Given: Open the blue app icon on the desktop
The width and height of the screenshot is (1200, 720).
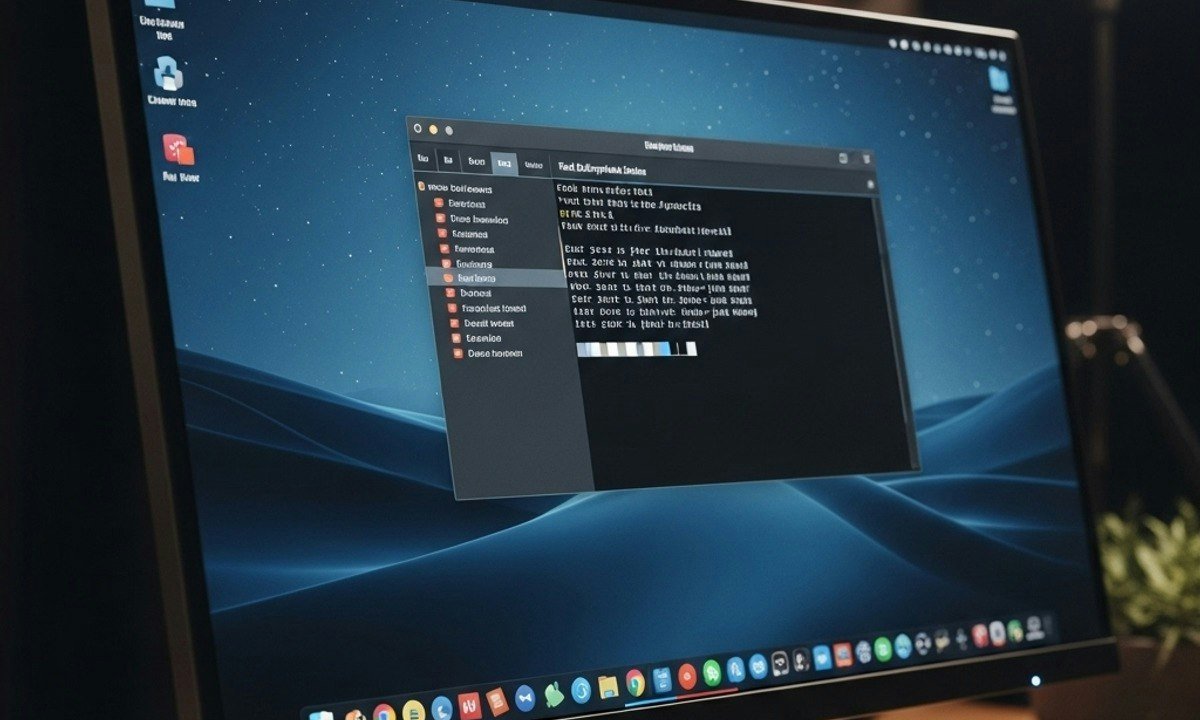Looking at the screenshot, I should pyautogui.click(x=168, y=75).
